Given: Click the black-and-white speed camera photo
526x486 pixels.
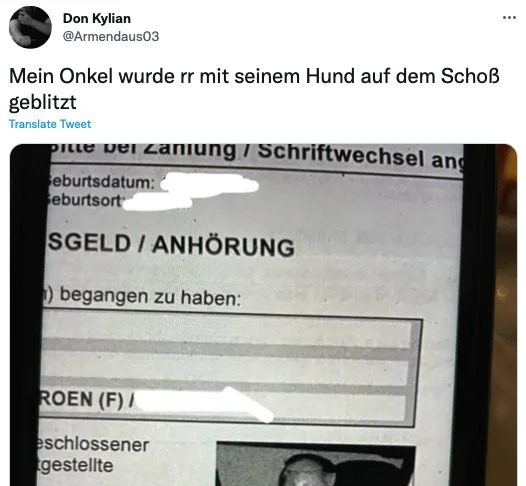Looking at the screenshot, I should point(316,465).
